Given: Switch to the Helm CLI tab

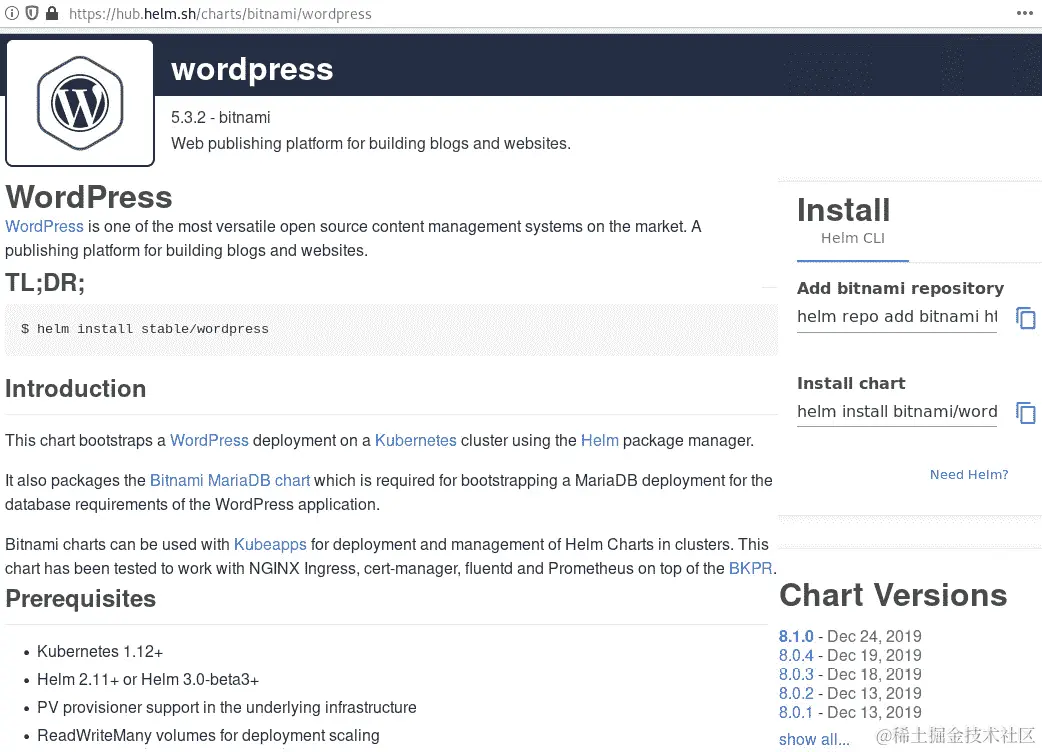Looking at the screenshot, I should pyautogui.click(x=852, y=237).
